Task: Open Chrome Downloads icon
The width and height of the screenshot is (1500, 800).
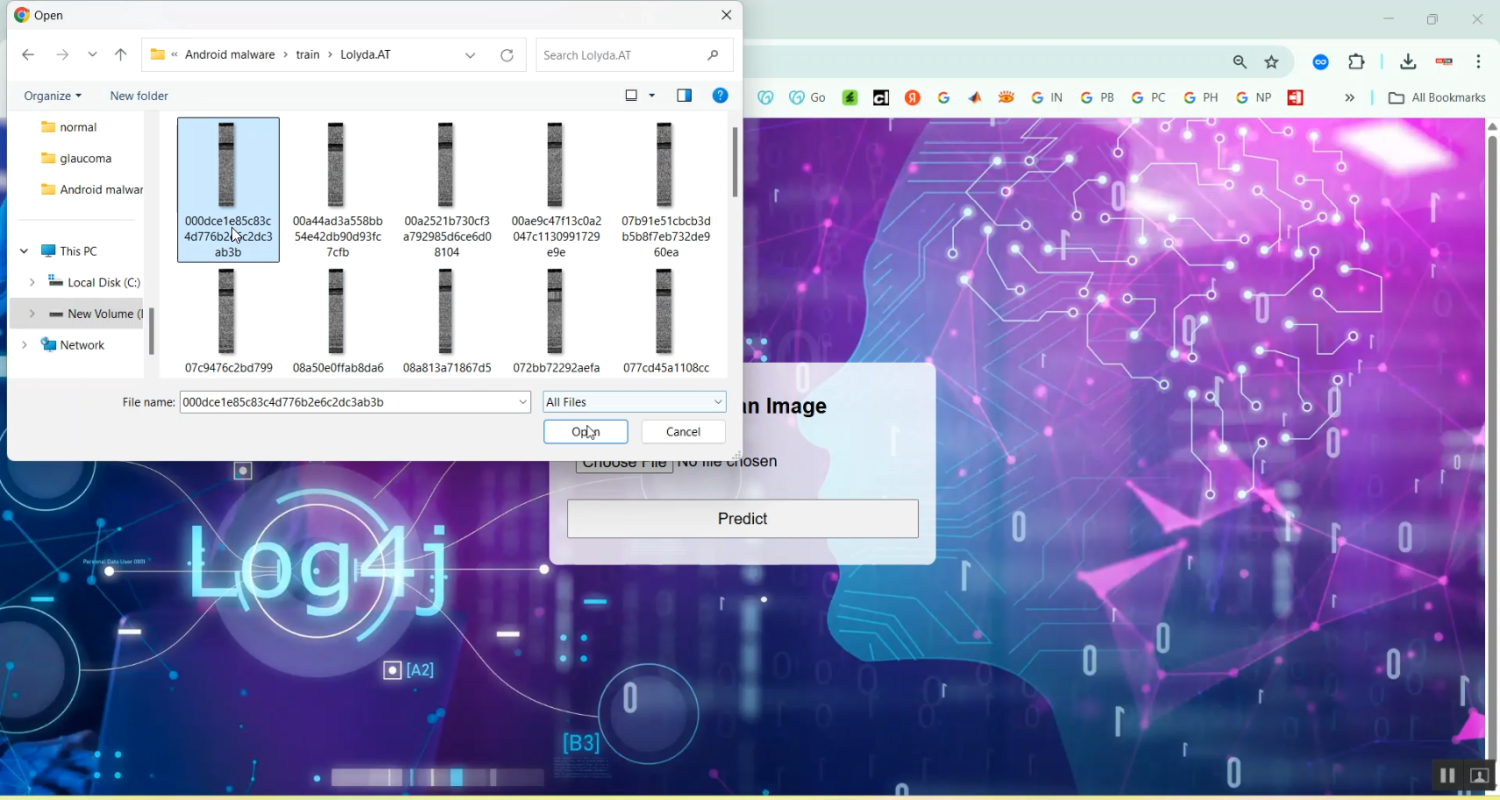Action: [x=1408, y=62]
